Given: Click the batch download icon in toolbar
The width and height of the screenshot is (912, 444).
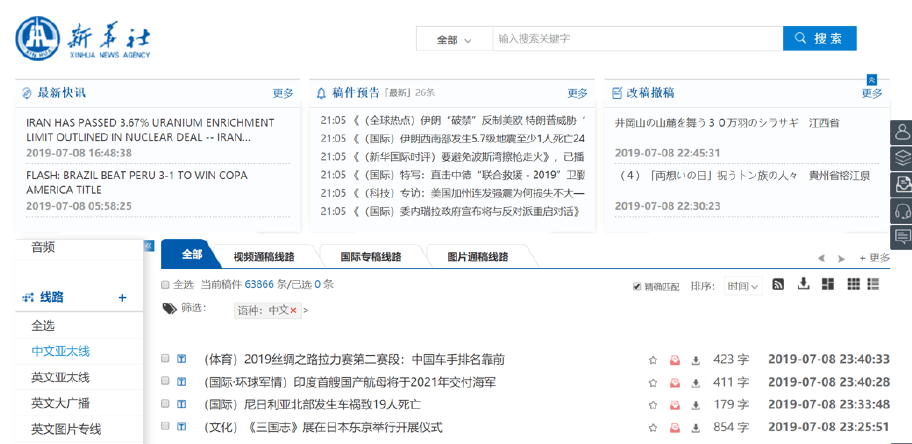Looking at the screenshot, I should point(803,285).
